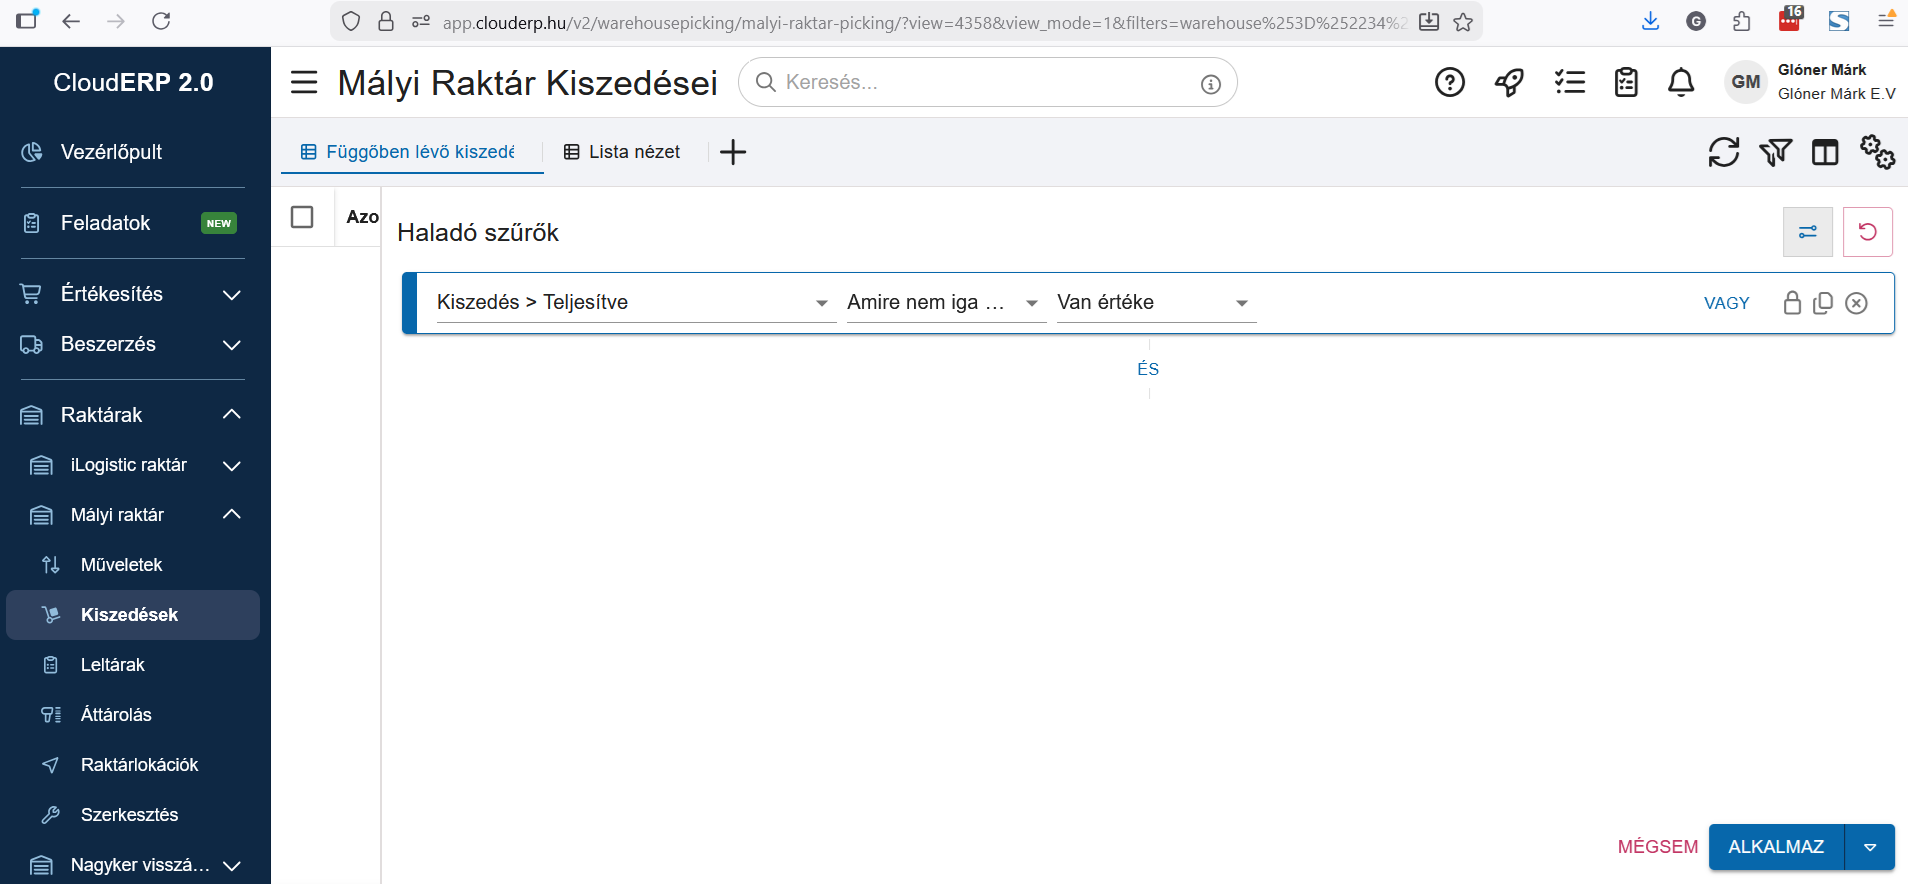
Task: Add a new view with plus icon
Action: coord(733,152)
